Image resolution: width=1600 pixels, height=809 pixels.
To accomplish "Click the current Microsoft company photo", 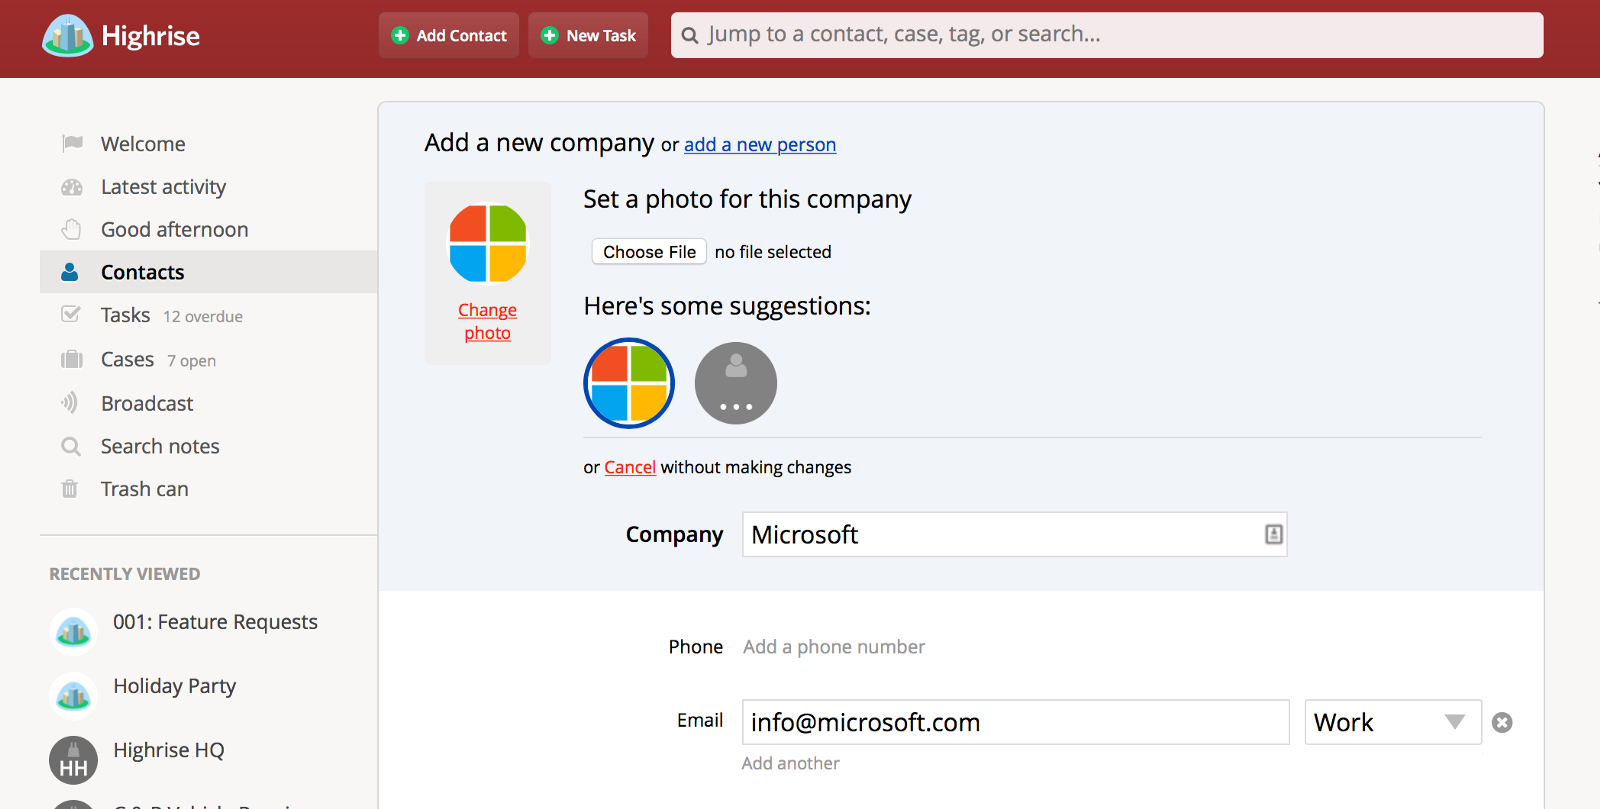I will click(x=488, y=244).
